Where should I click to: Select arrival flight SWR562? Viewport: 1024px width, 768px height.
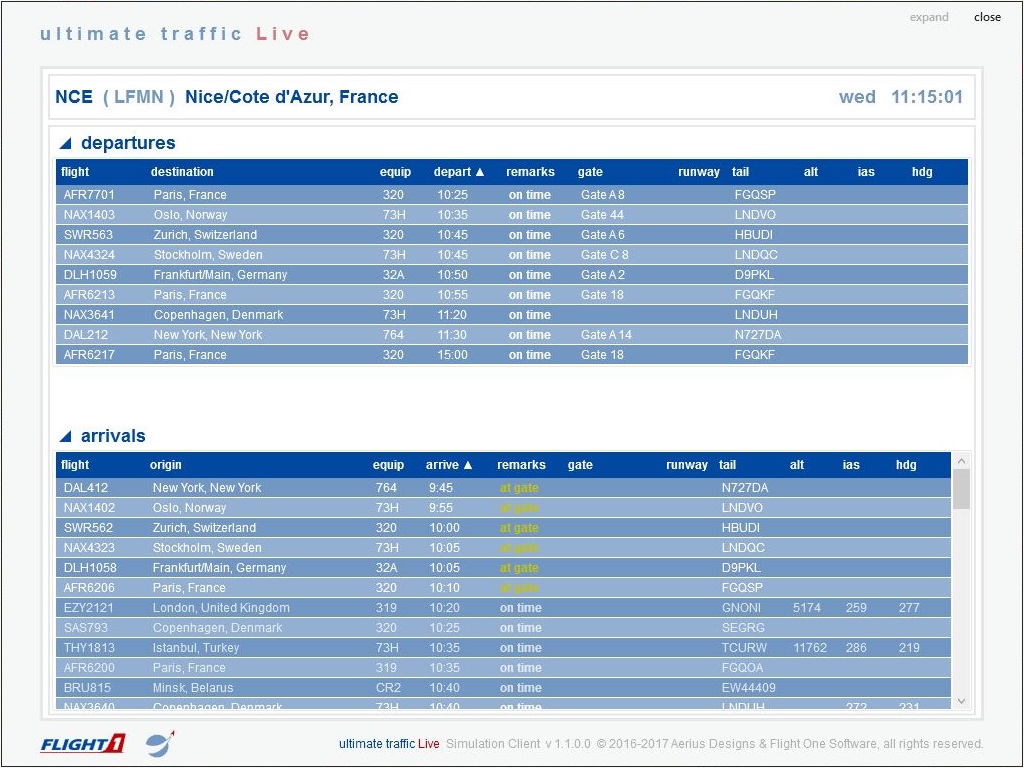504,528
